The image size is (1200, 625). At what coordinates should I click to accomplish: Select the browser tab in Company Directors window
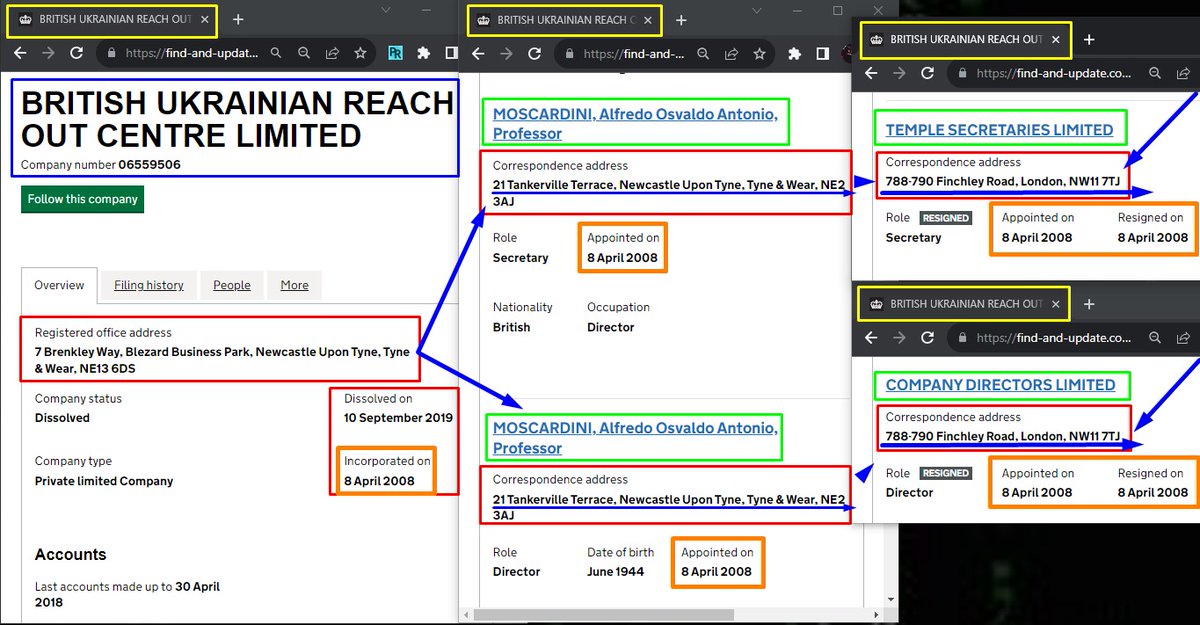[963, 304]
